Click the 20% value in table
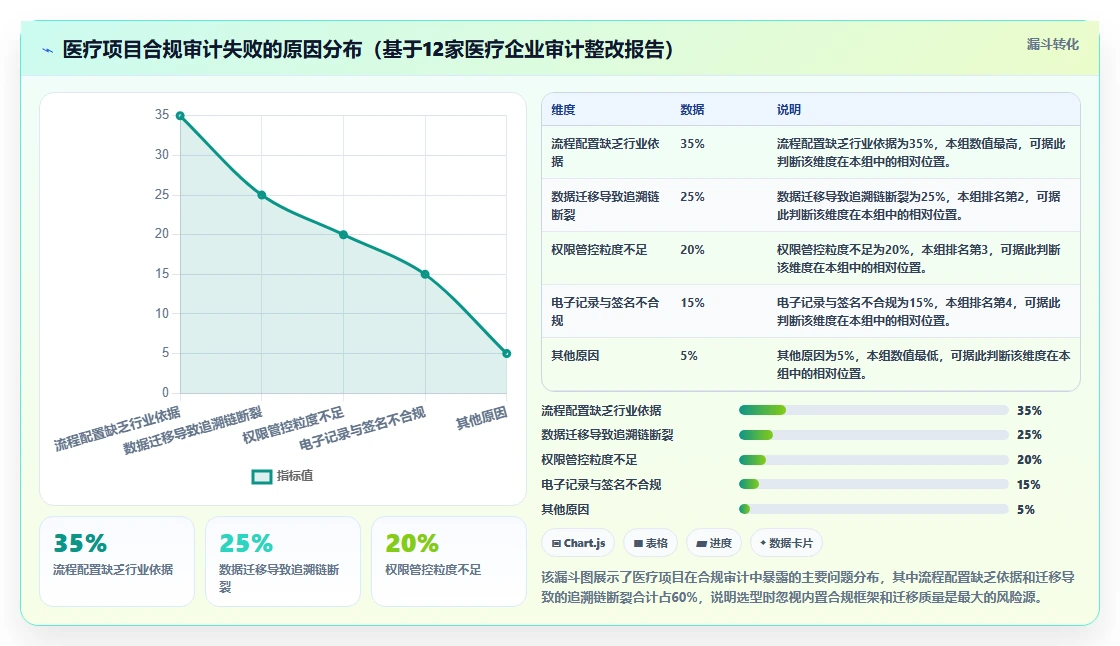1120x646 pixels. click(x=692, y=249)
